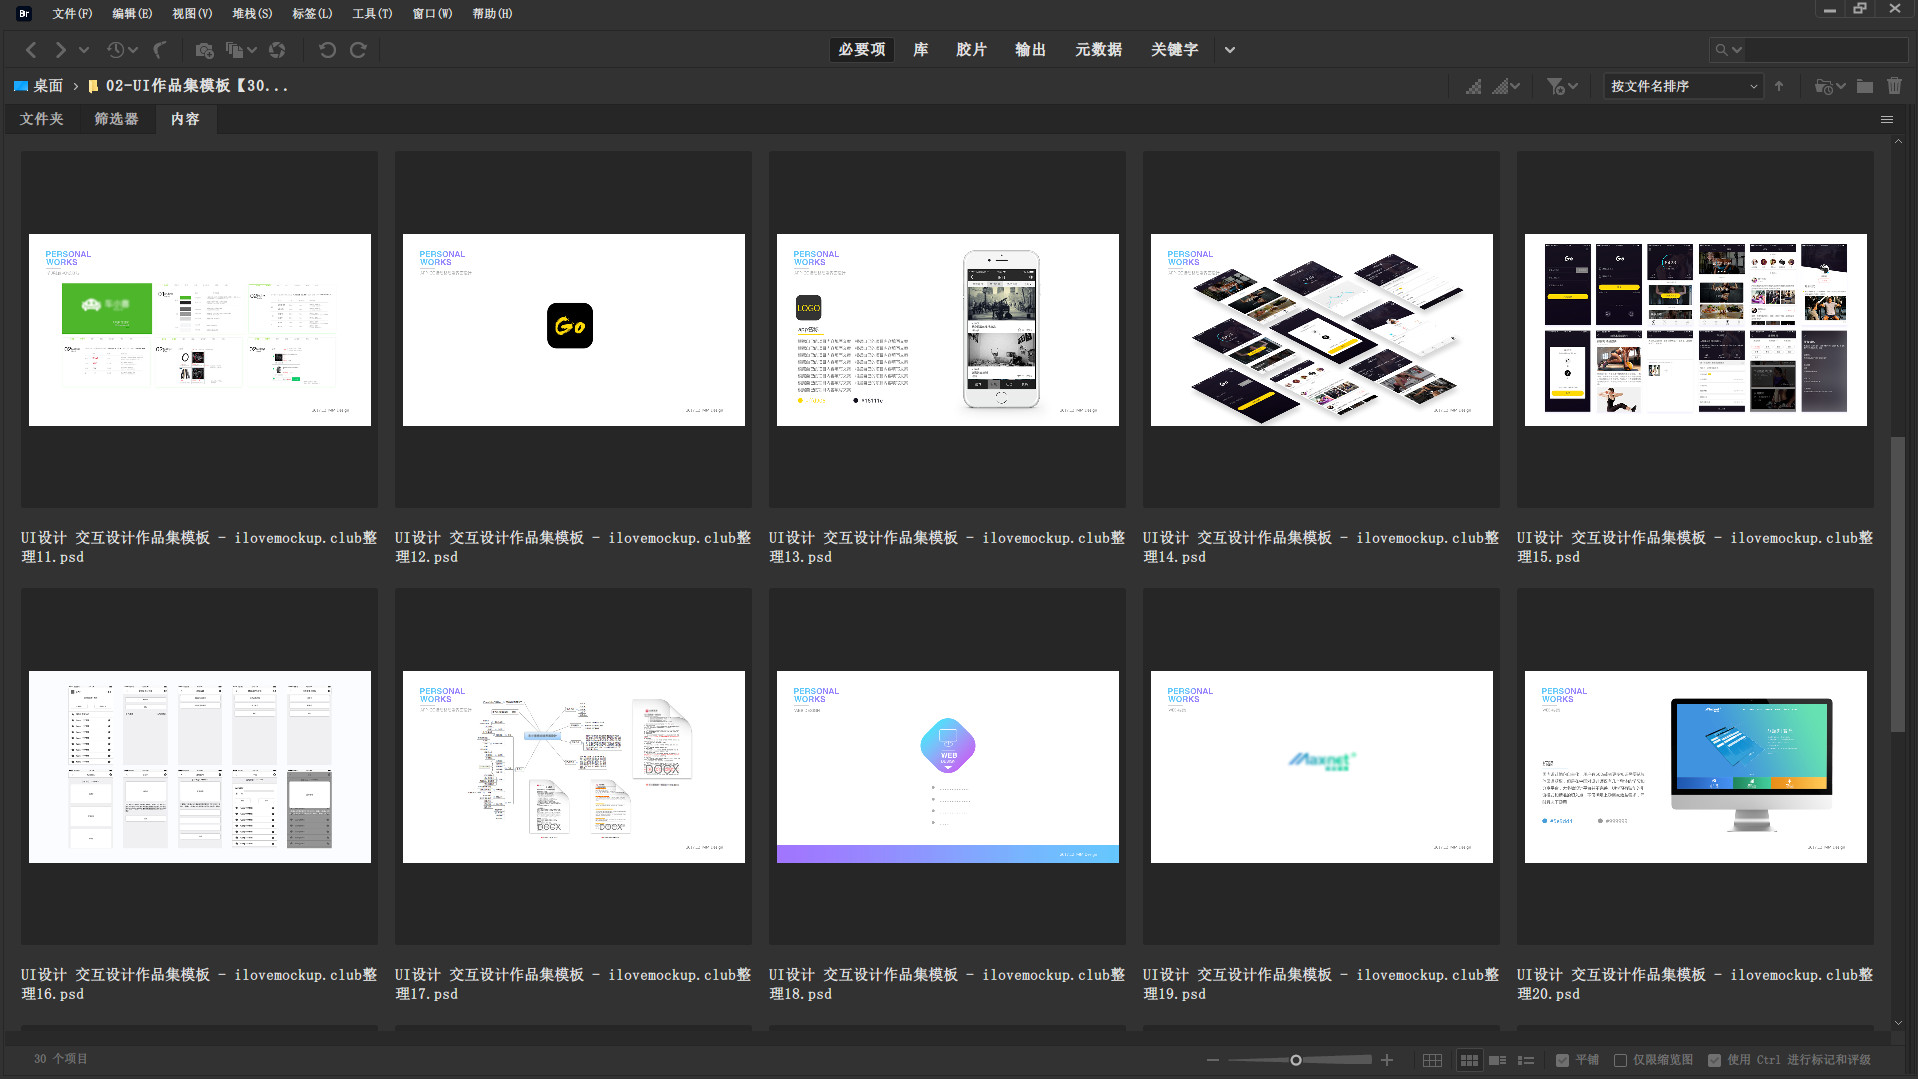This screenshot has width=1918, height=1079.
Task: Toggle the 平铺 checkbox
Action: (1562, 1060)
